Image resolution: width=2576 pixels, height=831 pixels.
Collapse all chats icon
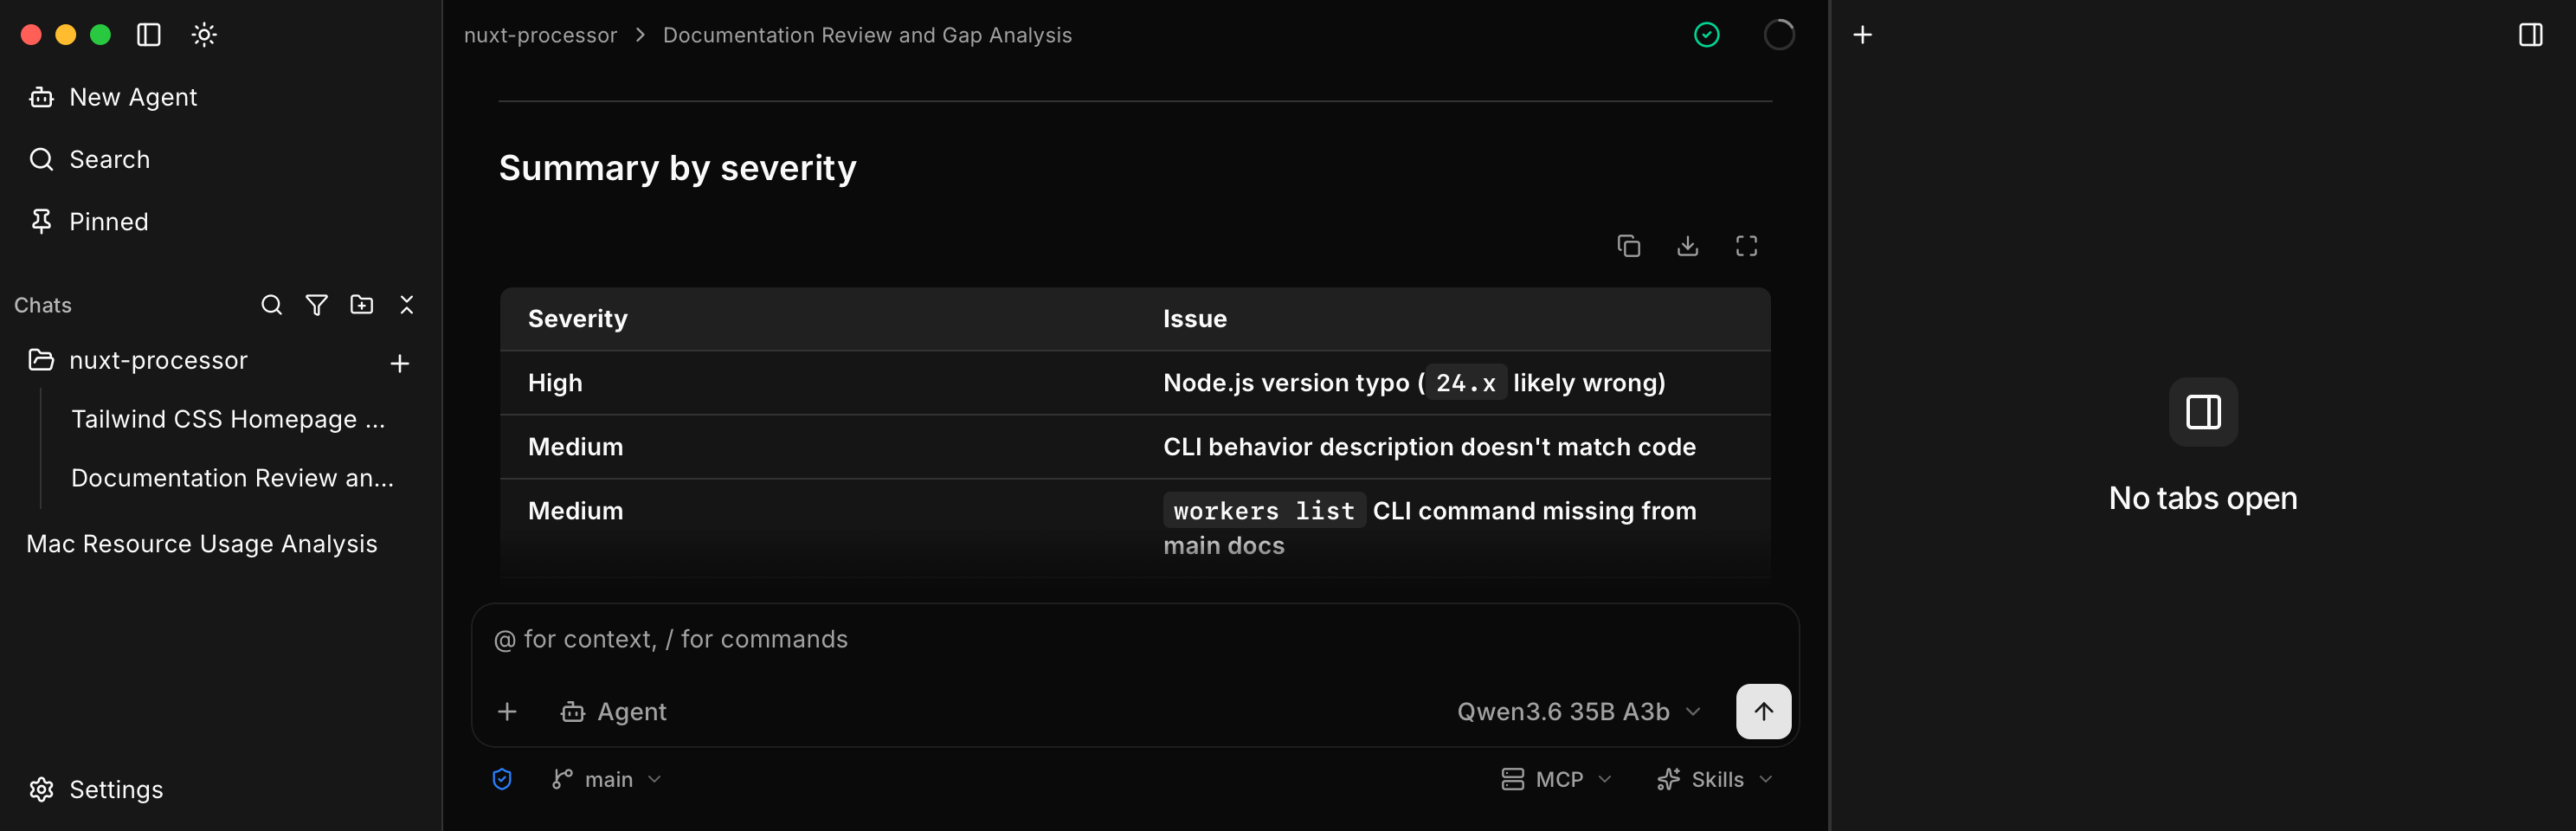point(406,305)
